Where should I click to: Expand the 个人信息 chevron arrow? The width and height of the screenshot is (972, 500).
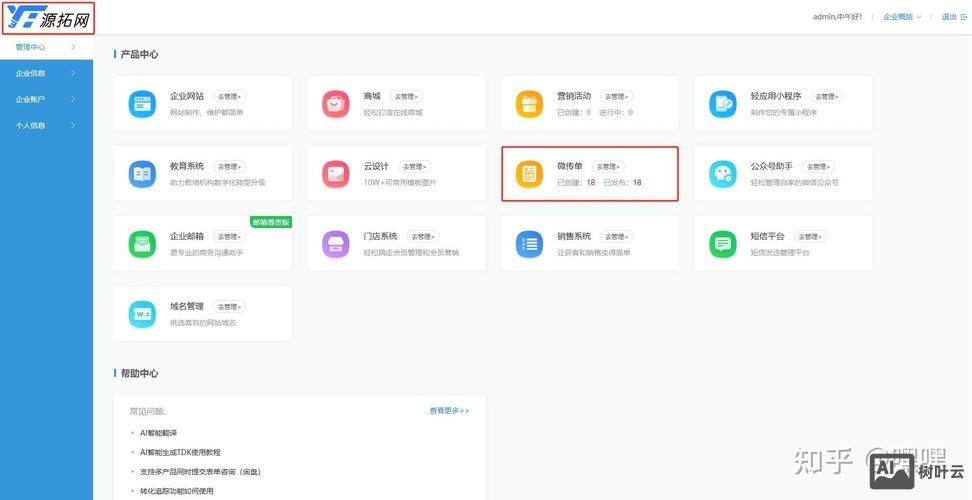74,125
